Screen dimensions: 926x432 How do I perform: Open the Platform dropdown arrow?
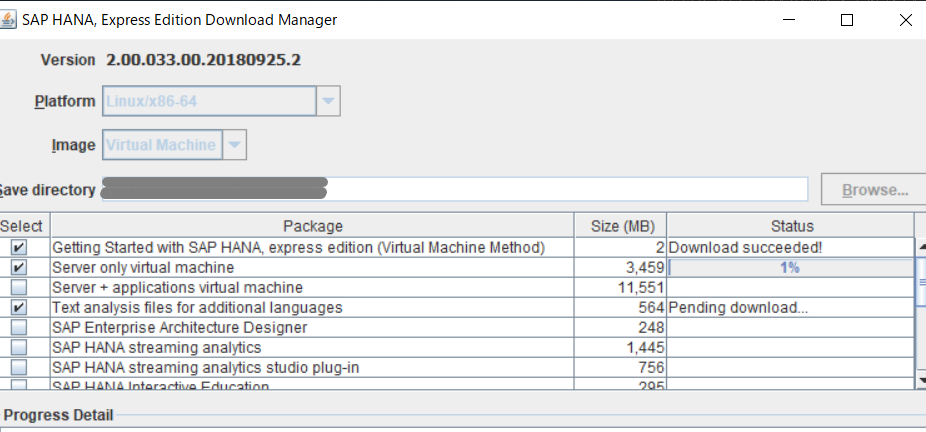click(x=329, y=101)
